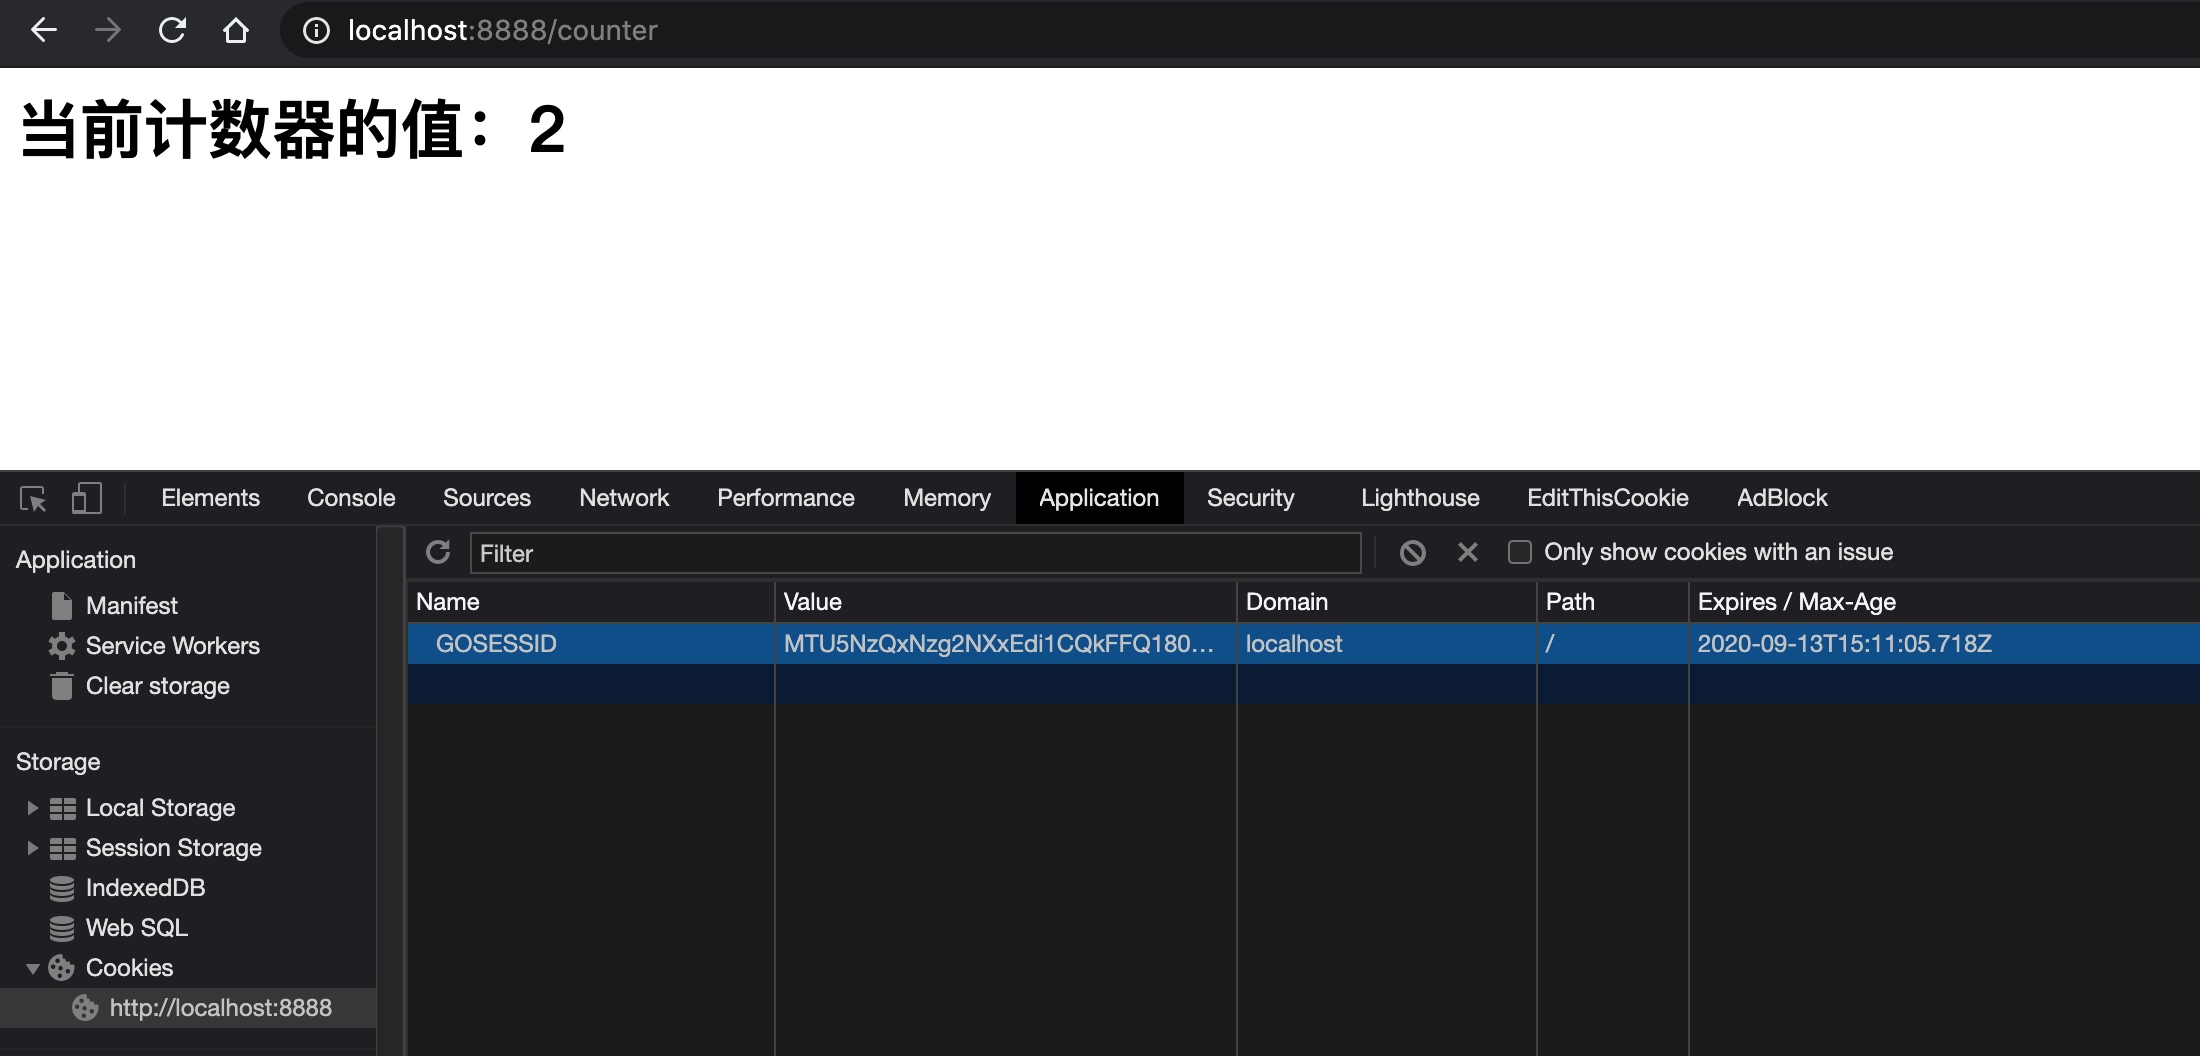
Task: Select Manifest in the Application sidebar
Action: tap(131, 606)
